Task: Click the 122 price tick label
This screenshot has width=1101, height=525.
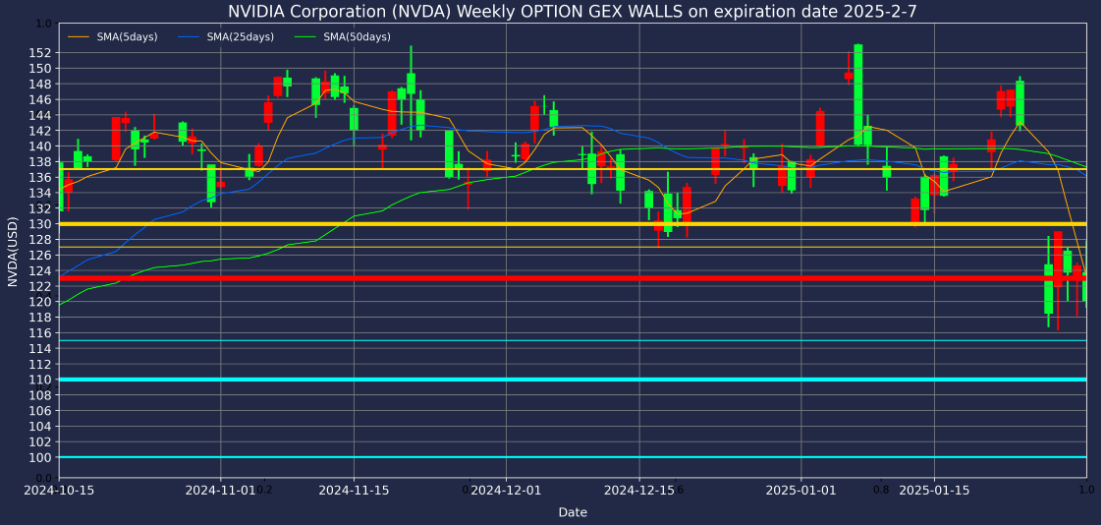Action: (x=41, y=286)
